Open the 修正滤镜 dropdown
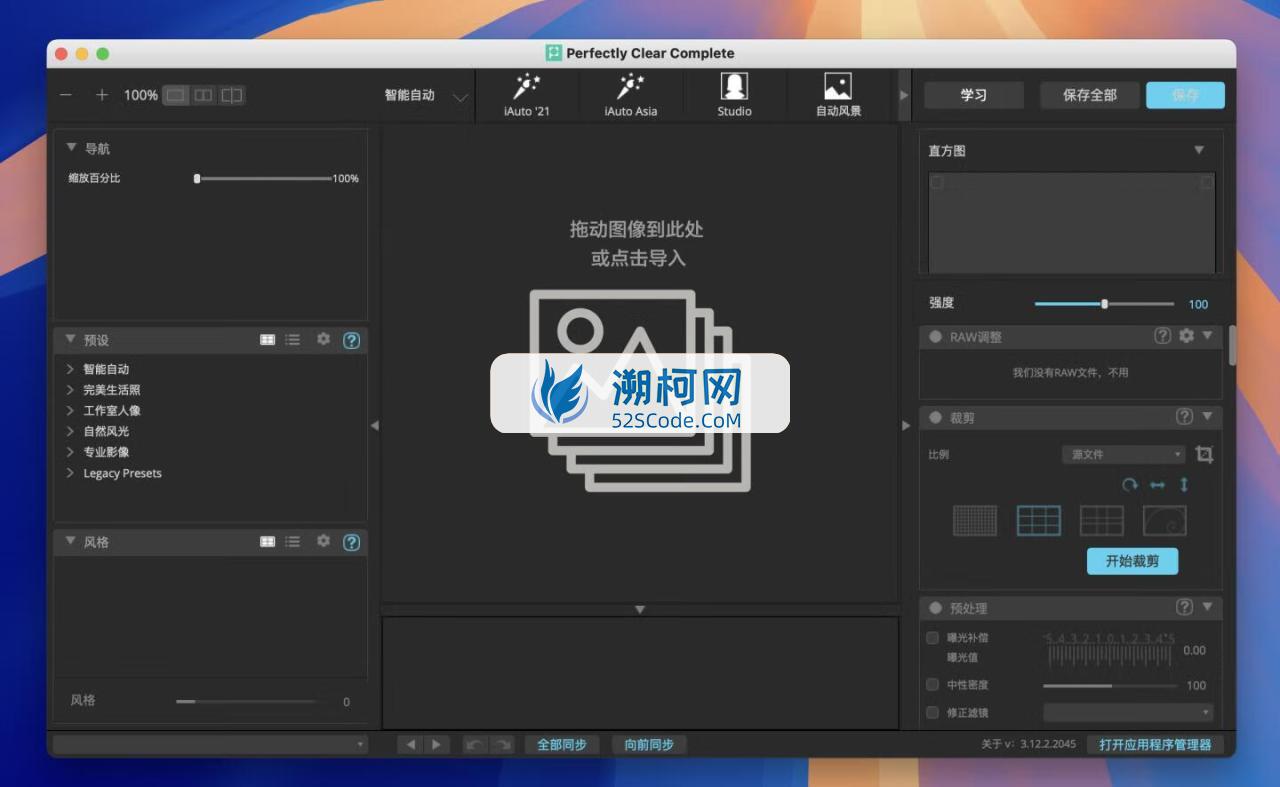Screen dimensions: 1280x787 coord(1128,713)
